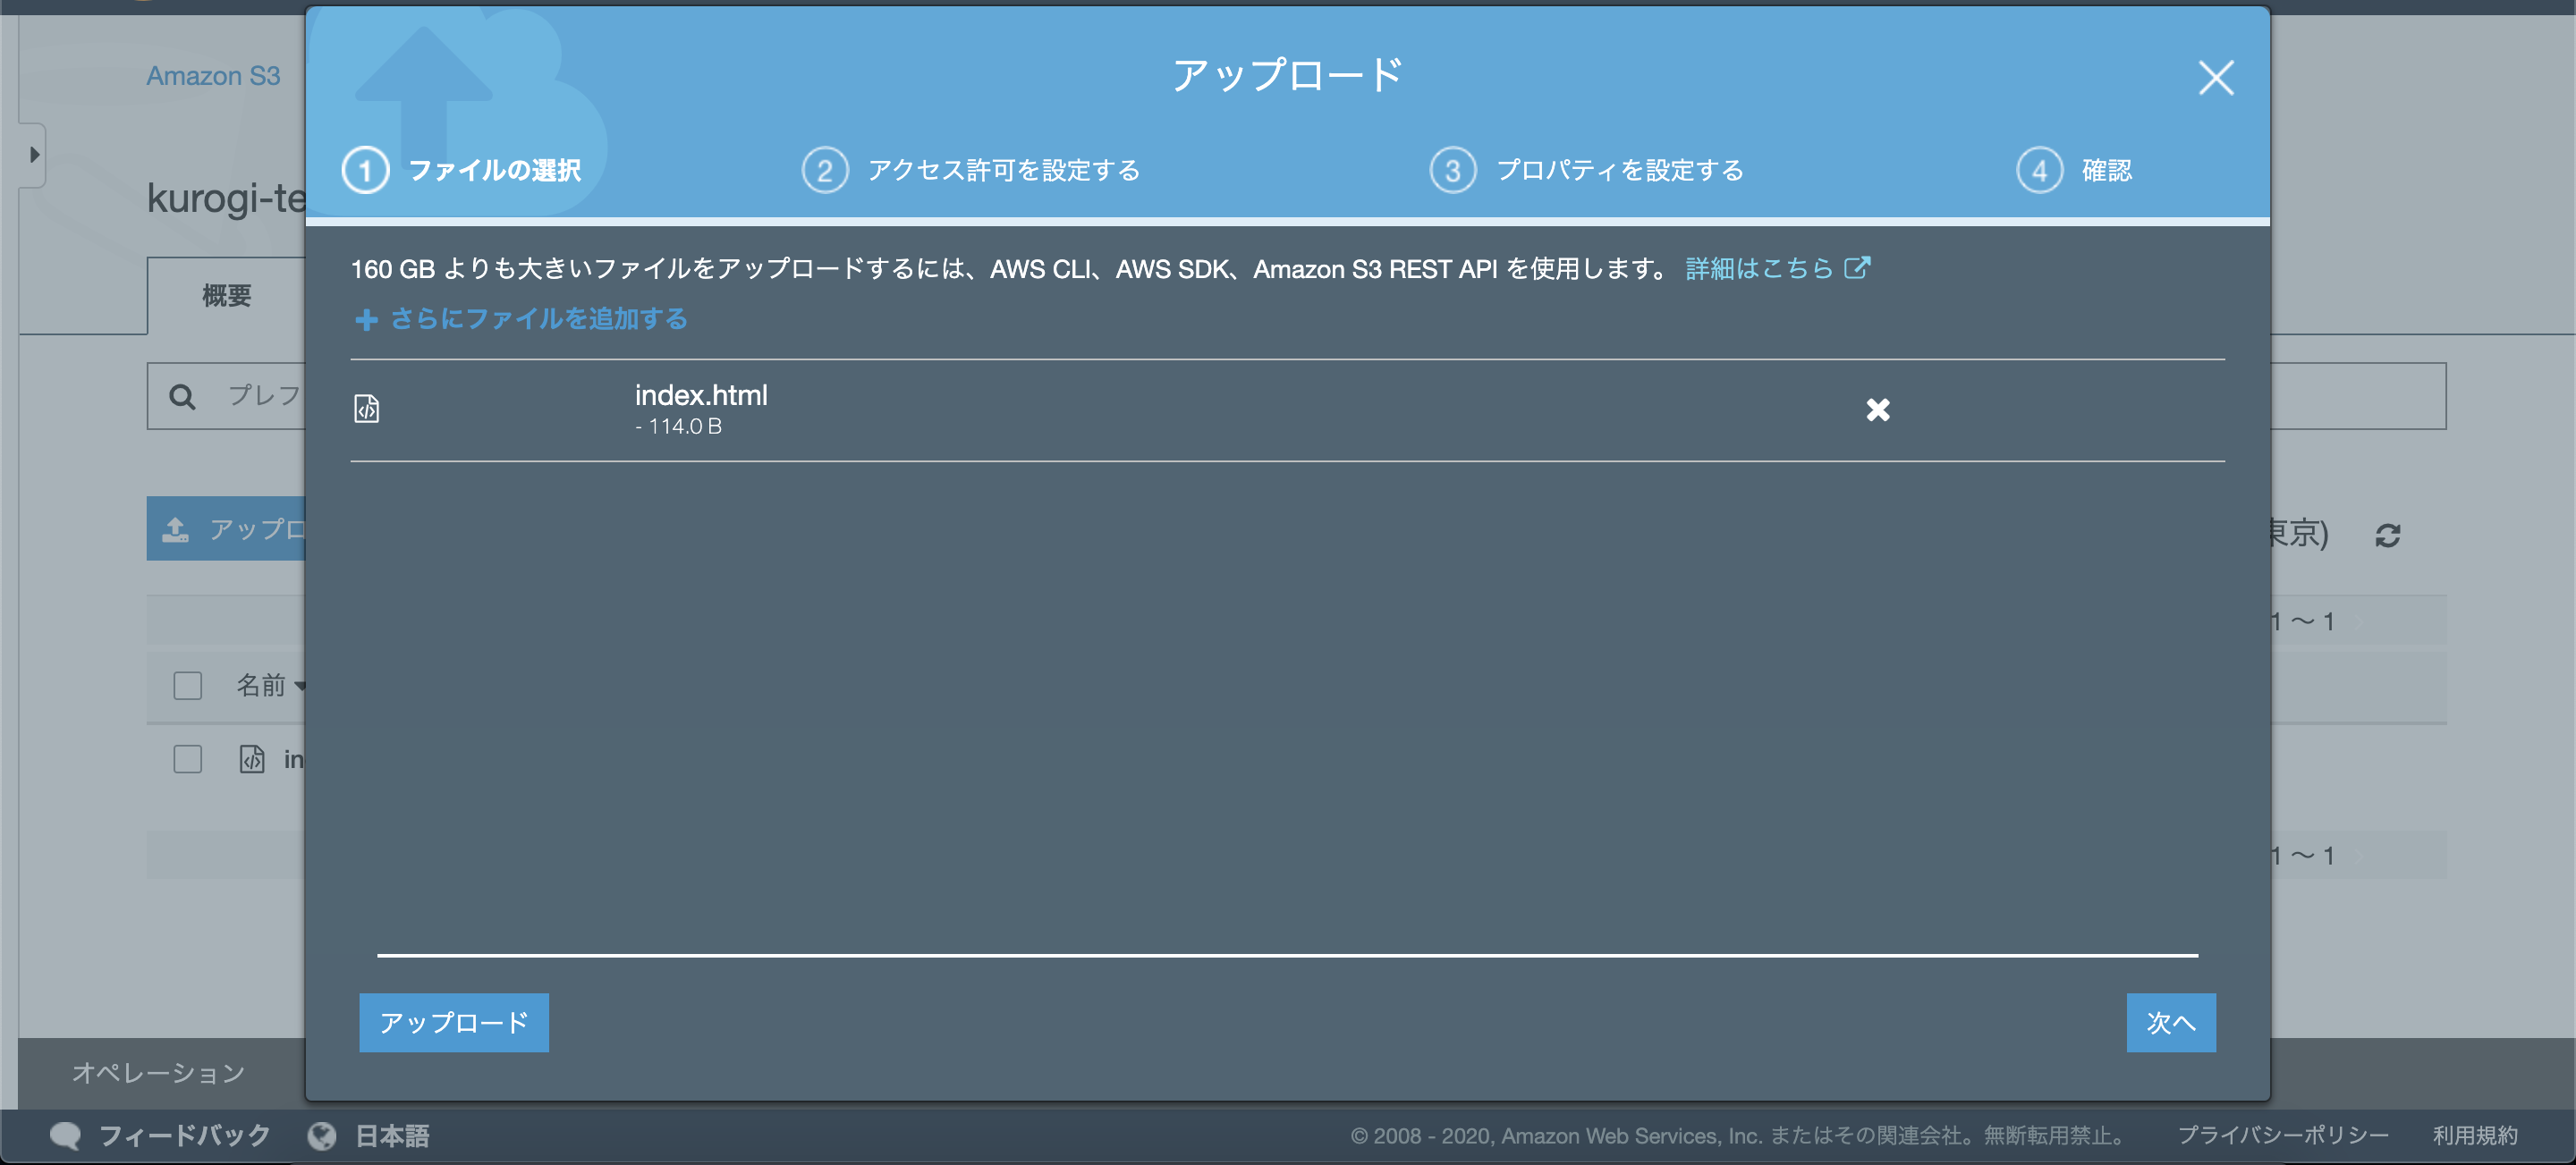Refresh the bucket object list

pos(2389,535)
